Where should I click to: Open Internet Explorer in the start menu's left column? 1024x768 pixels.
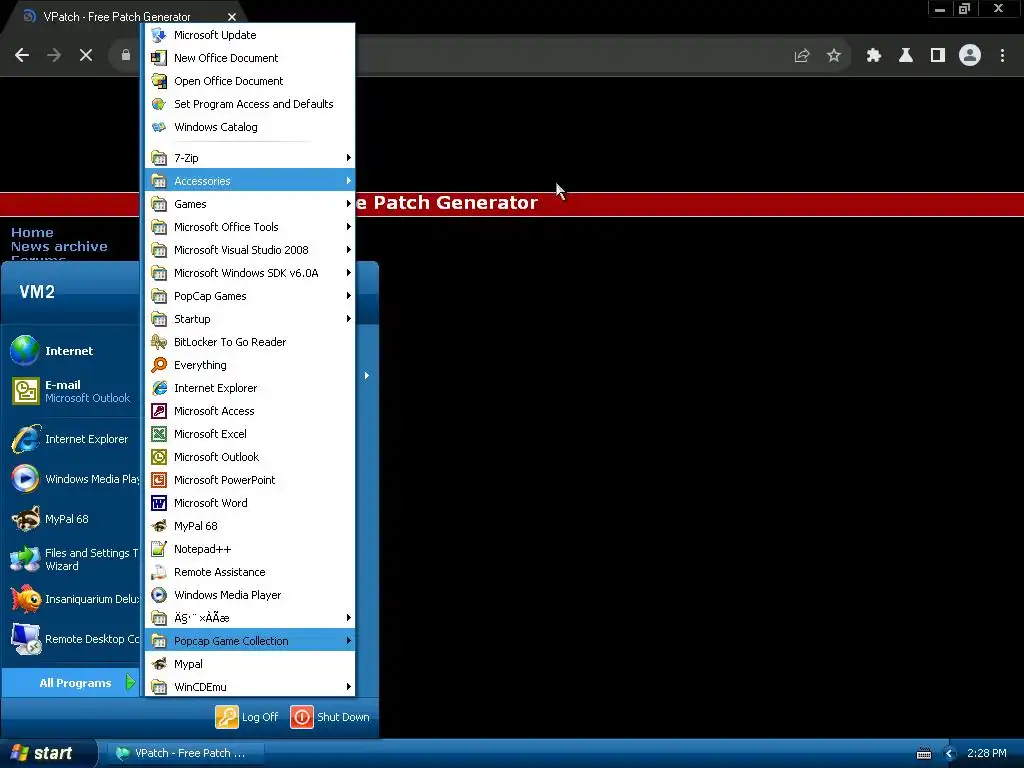click(73, 439)
